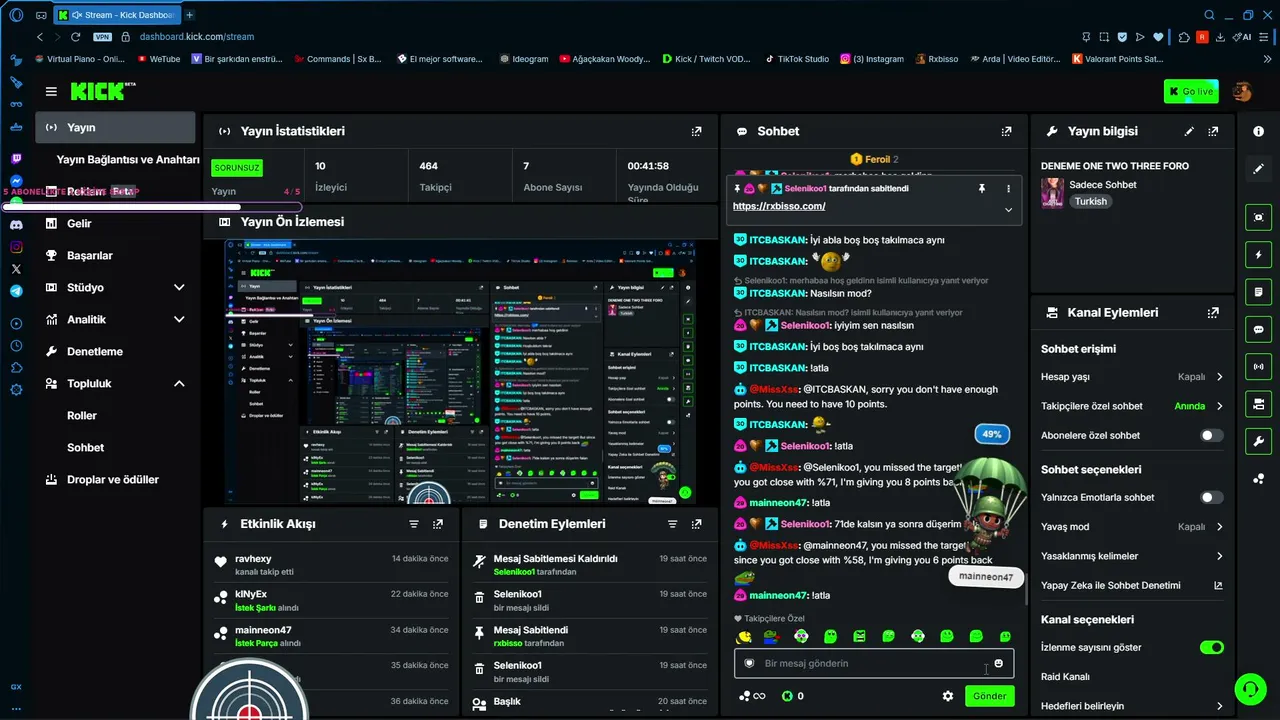Pop out the Denetim Eylemleri panel

[x=697, y=524]
